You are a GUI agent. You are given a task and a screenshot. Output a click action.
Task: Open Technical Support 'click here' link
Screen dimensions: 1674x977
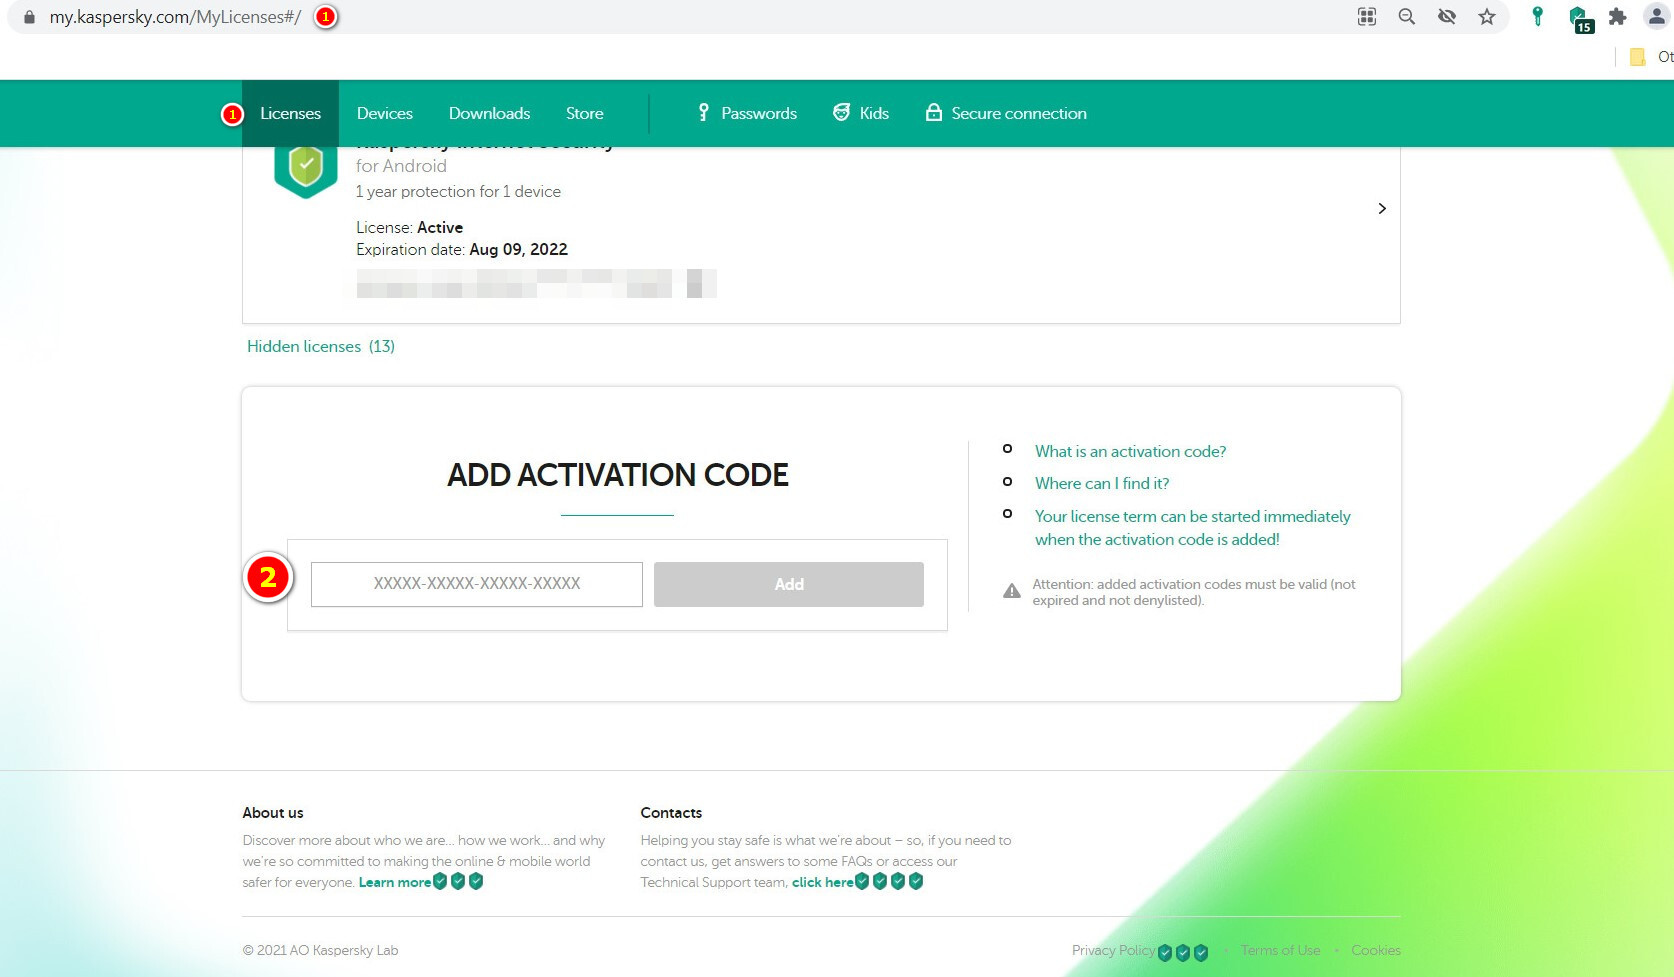click(822, 882)
